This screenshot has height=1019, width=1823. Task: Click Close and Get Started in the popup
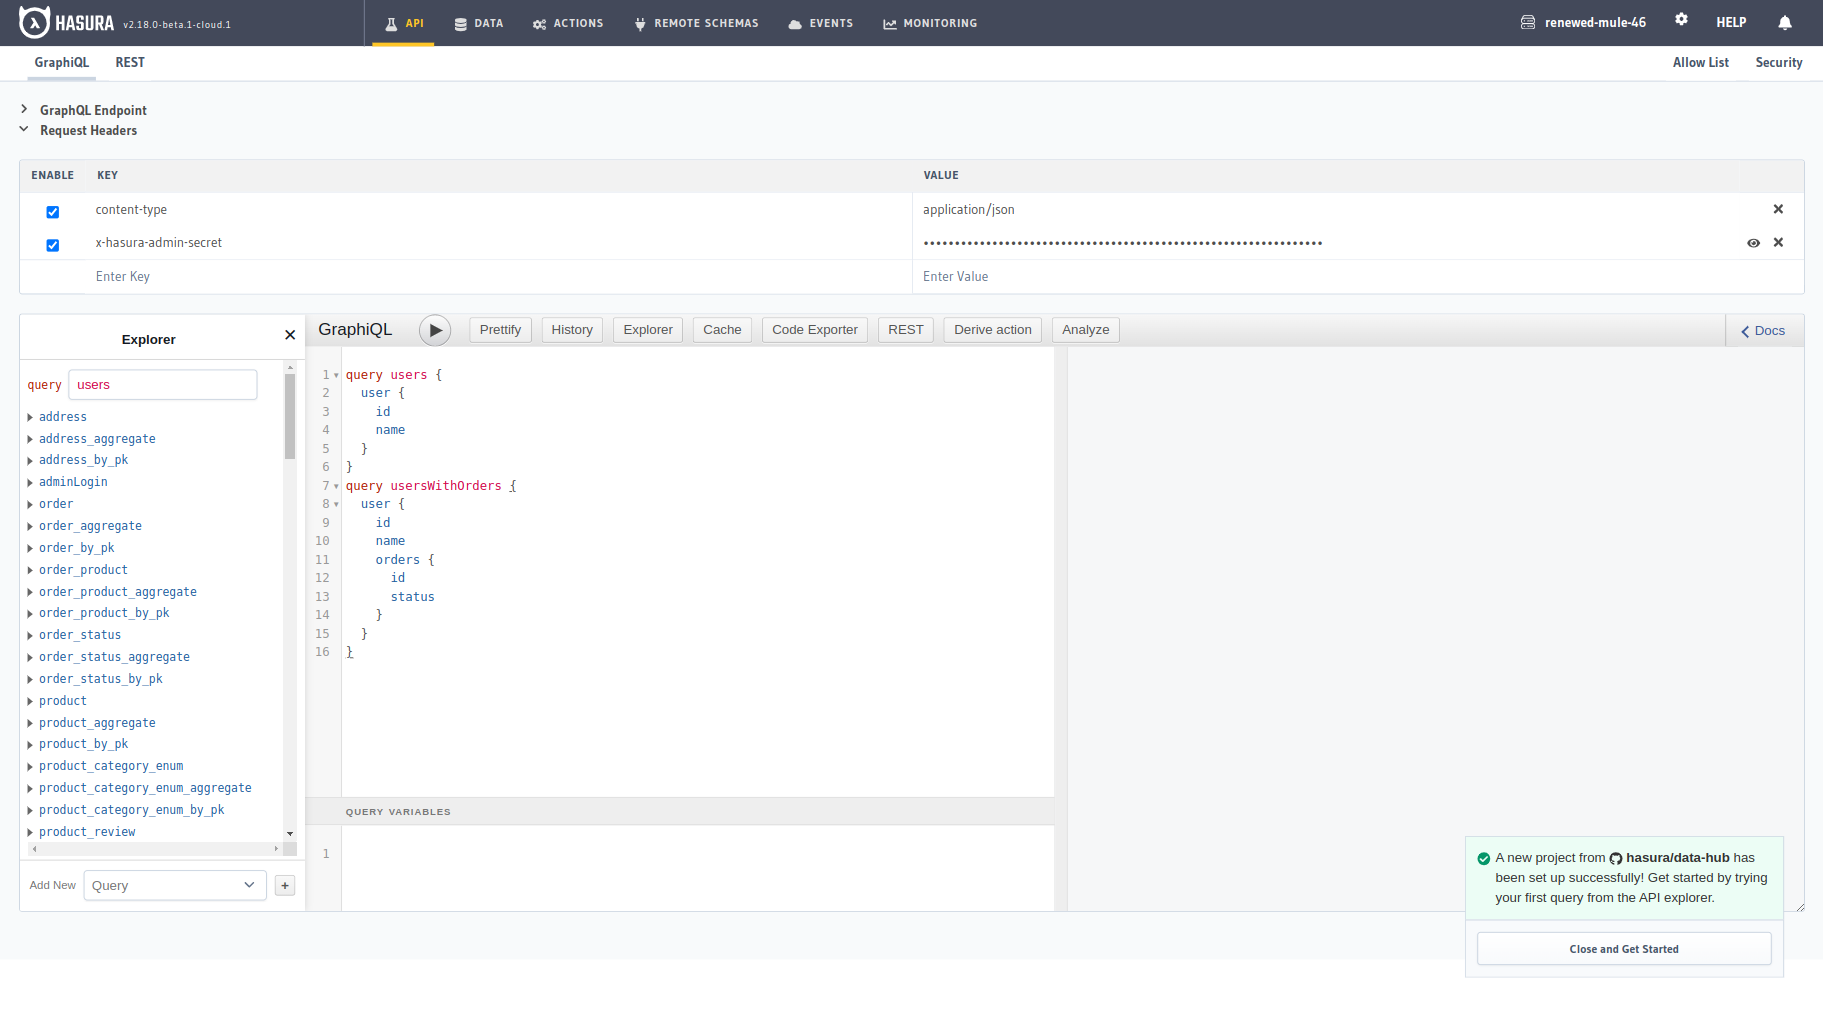[x=1623, y=948]
